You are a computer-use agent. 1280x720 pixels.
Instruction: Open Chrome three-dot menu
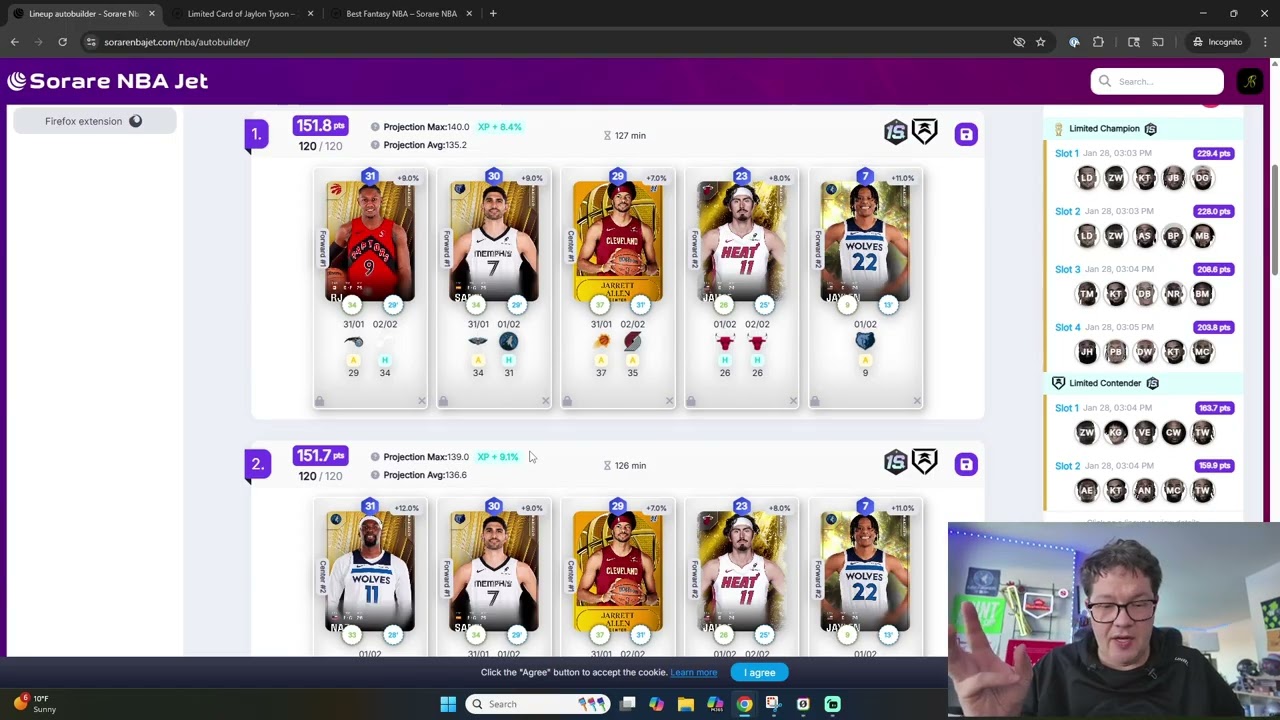coord(1265,42)
